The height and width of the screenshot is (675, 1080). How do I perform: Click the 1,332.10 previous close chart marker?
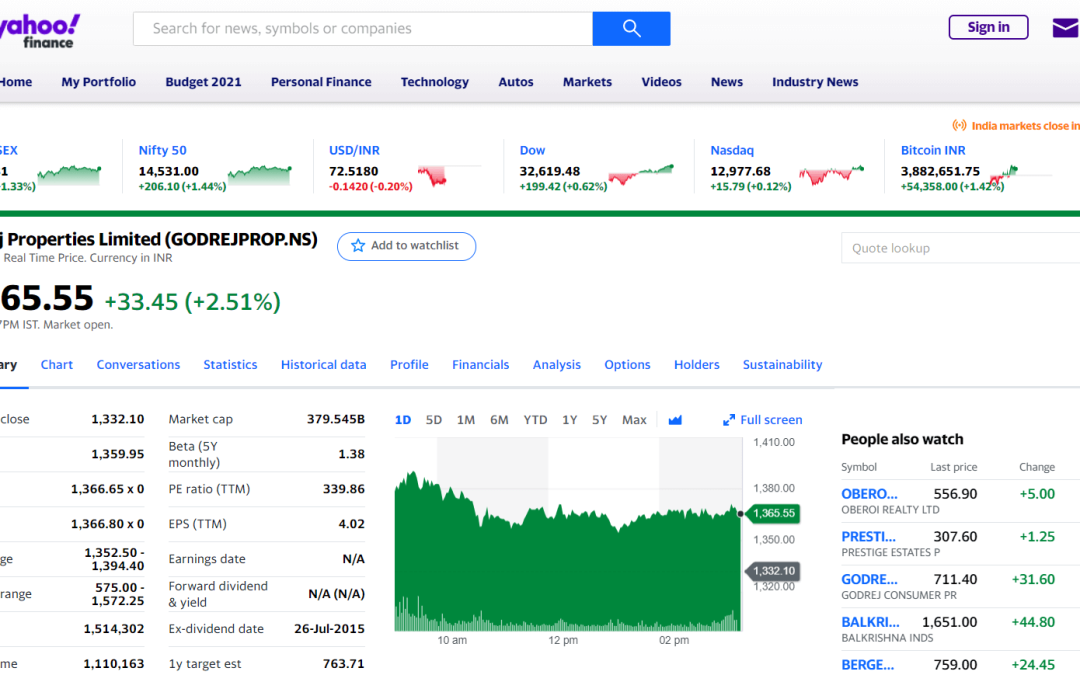tap(772, 571)
